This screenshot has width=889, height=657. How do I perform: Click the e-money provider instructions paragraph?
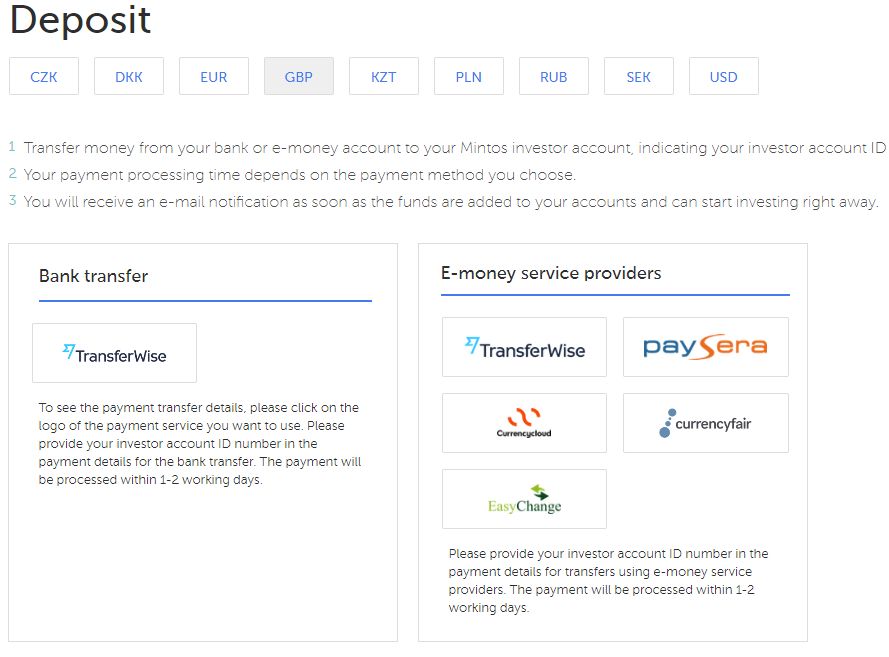[x=608, y=580]
